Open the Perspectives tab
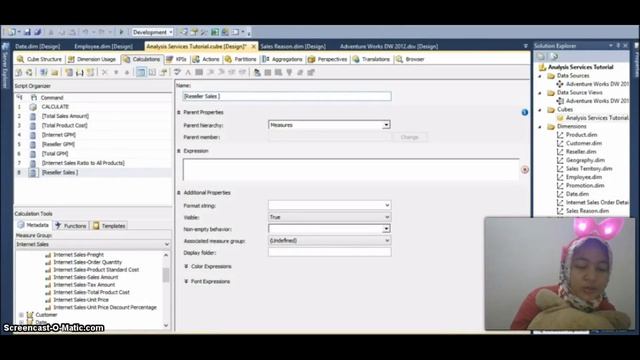Screen dimensions: 640x360 327,59
